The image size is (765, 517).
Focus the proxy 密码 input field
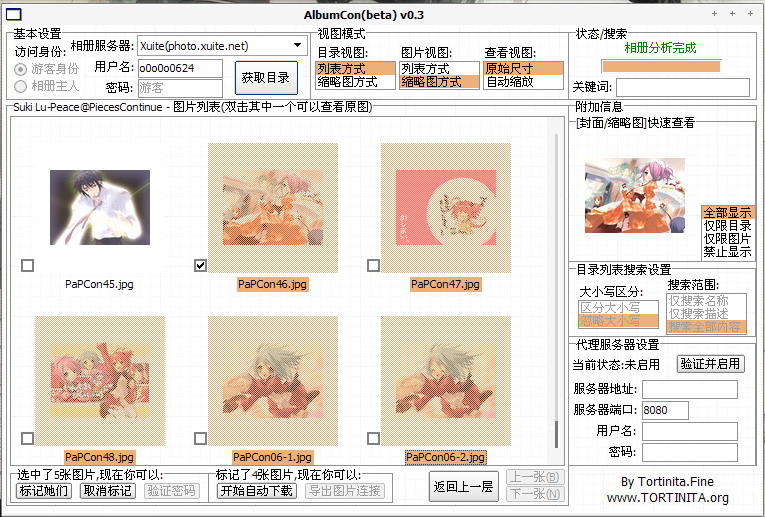coord(690,452)
